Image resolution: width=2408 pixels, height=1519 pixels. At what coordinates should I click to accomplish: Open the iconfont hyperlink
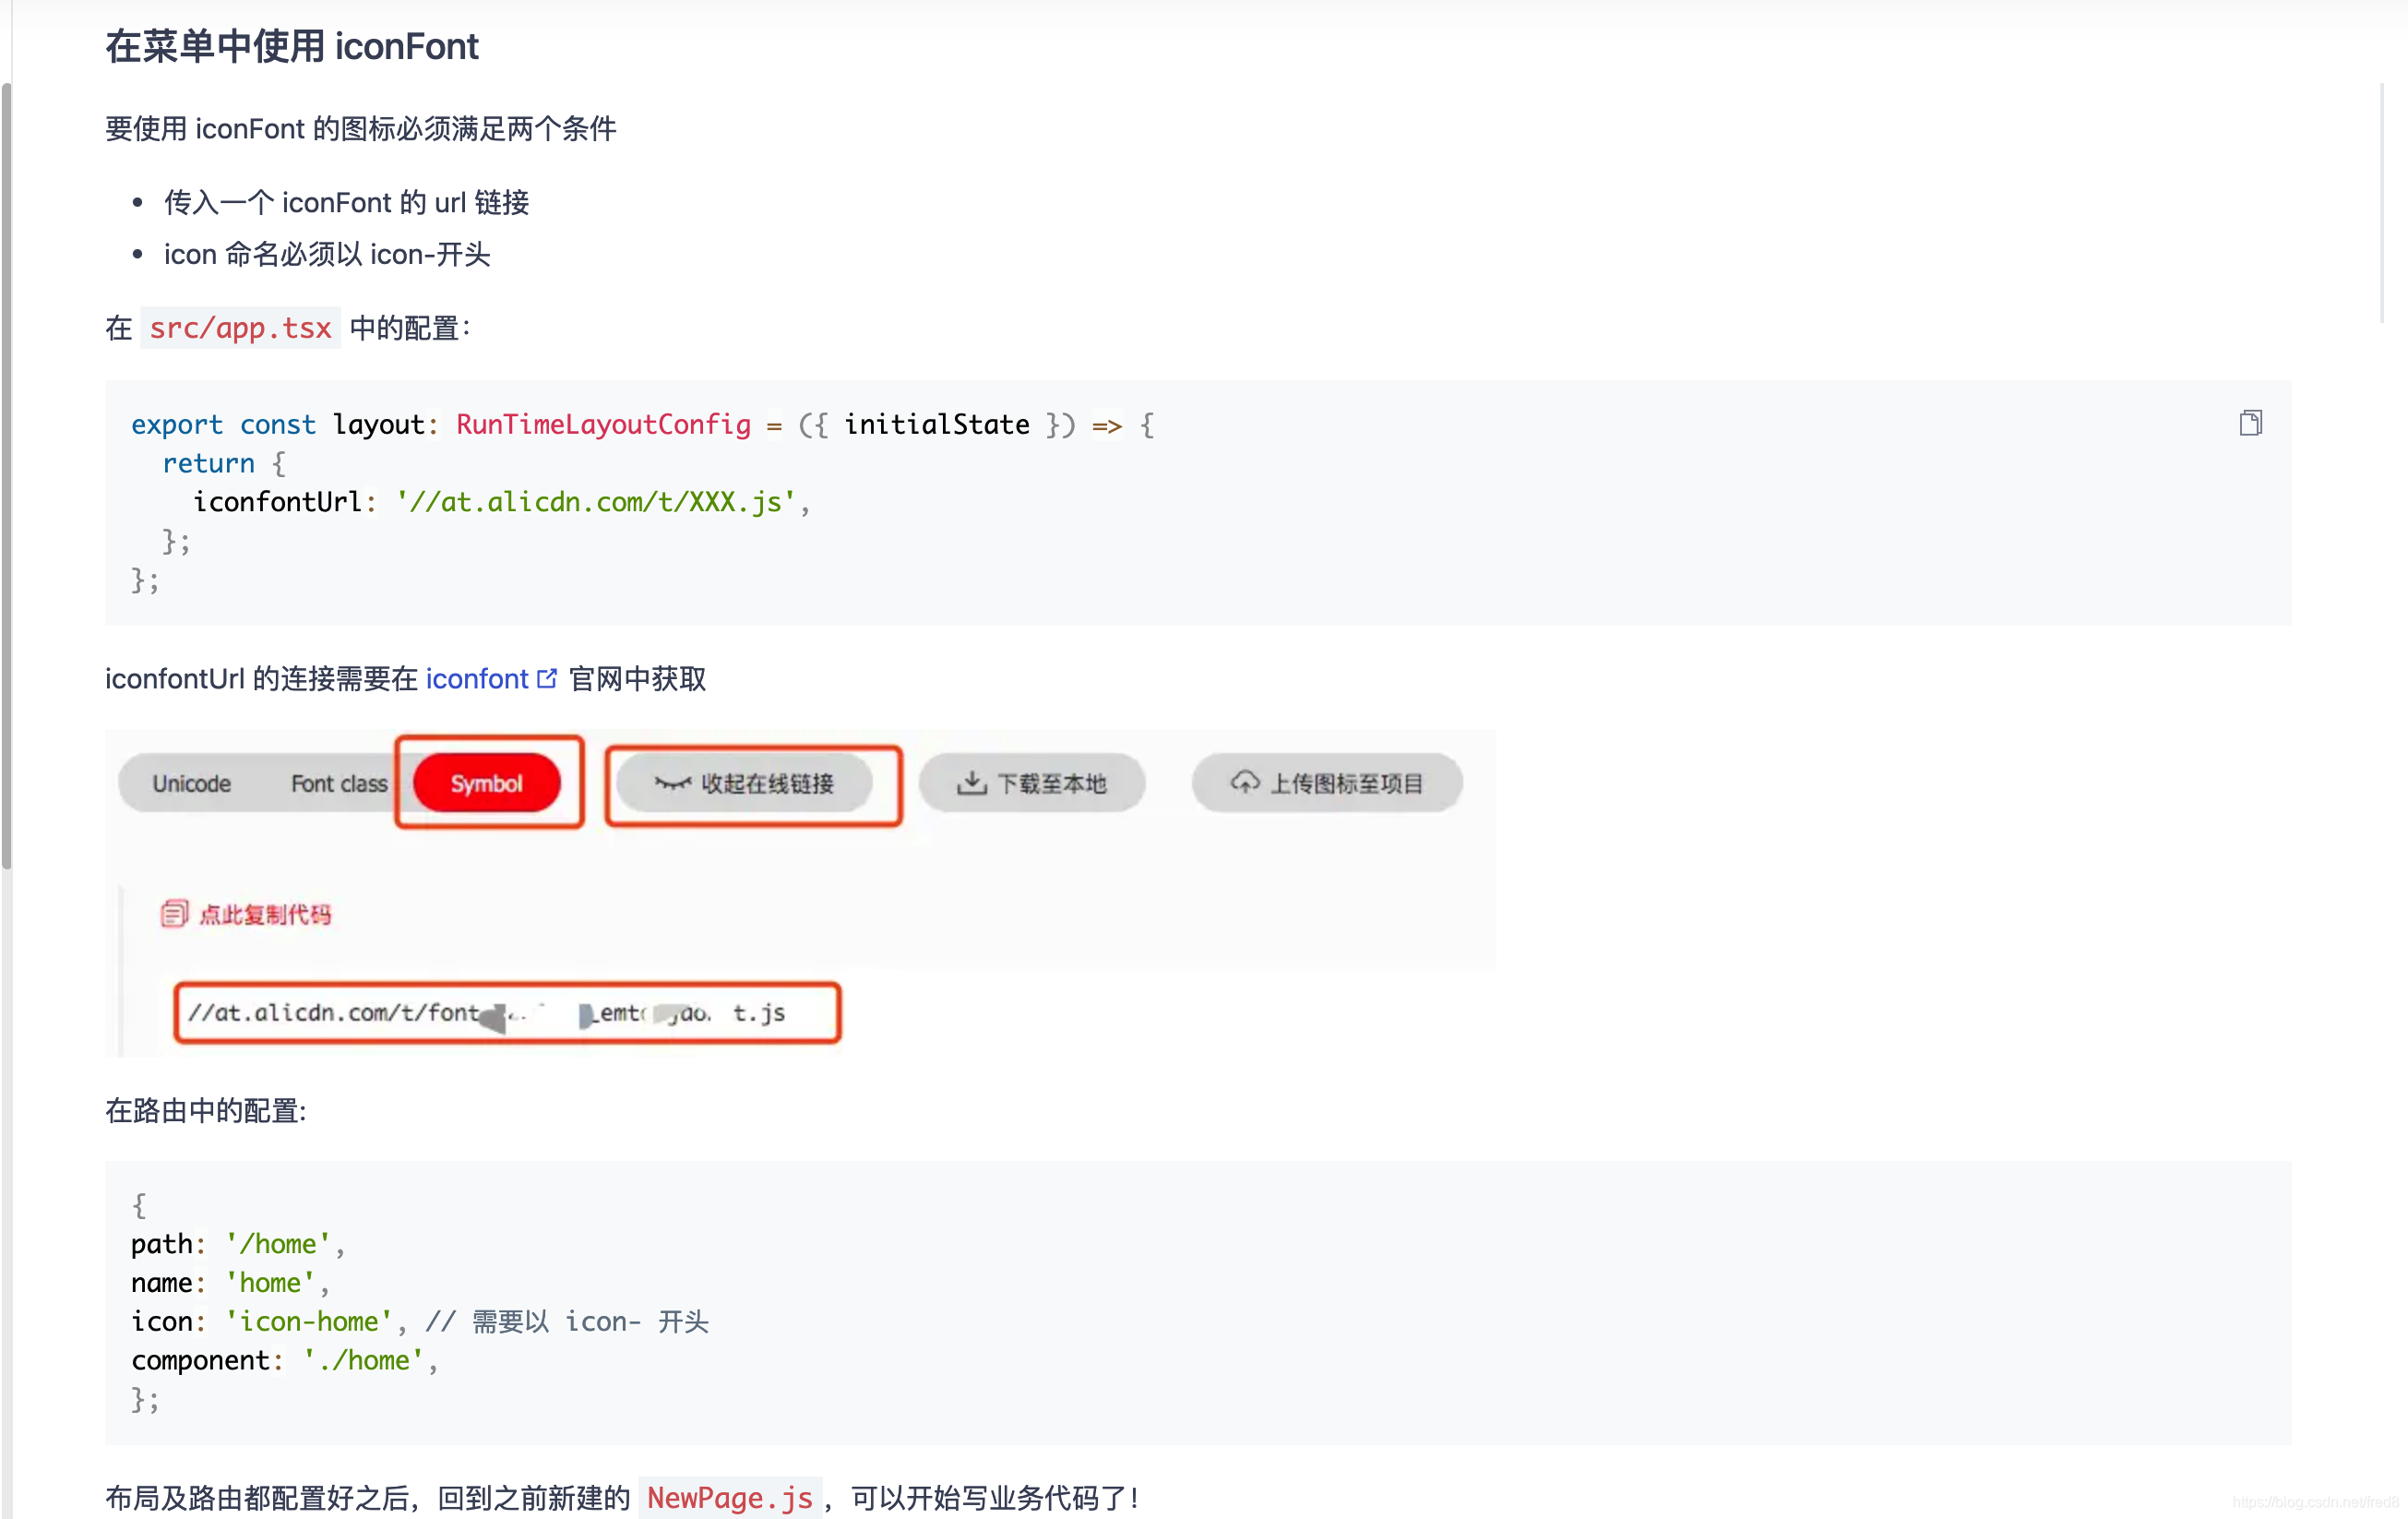pyautogui.click(x=476, y=679)
